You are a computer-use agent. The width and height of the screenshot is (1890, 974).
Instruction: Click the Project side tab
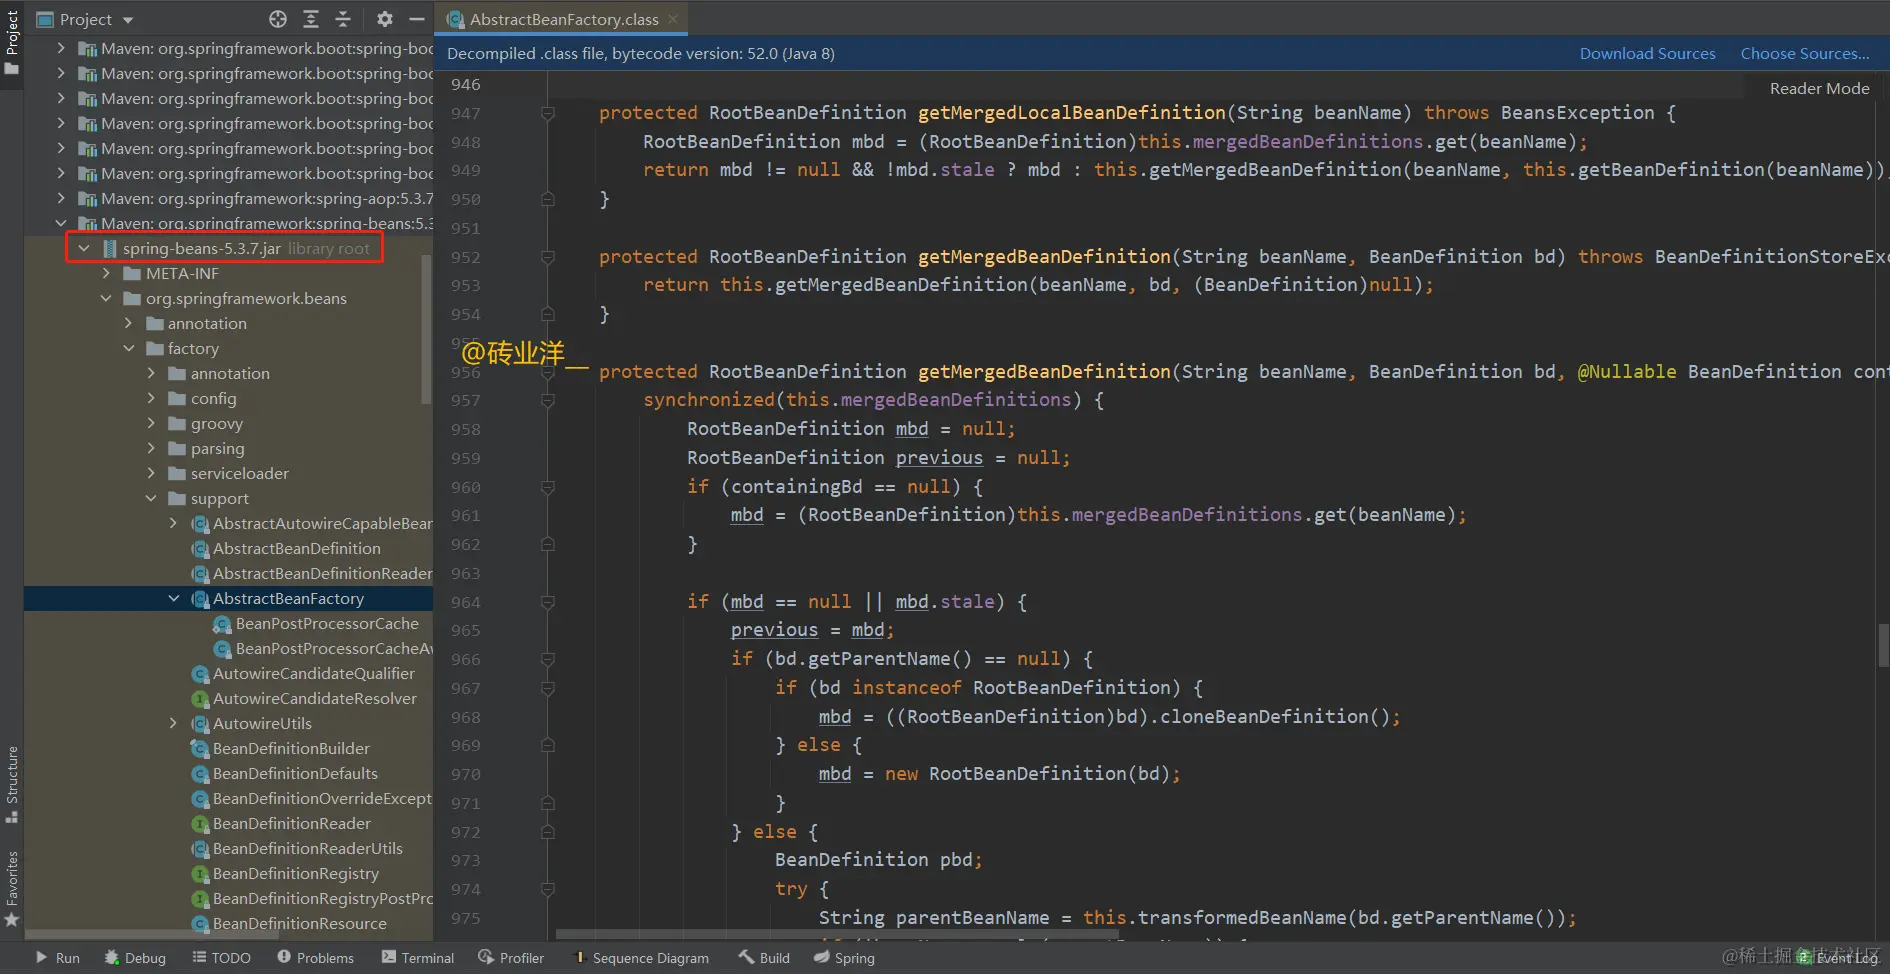[12, 42]
